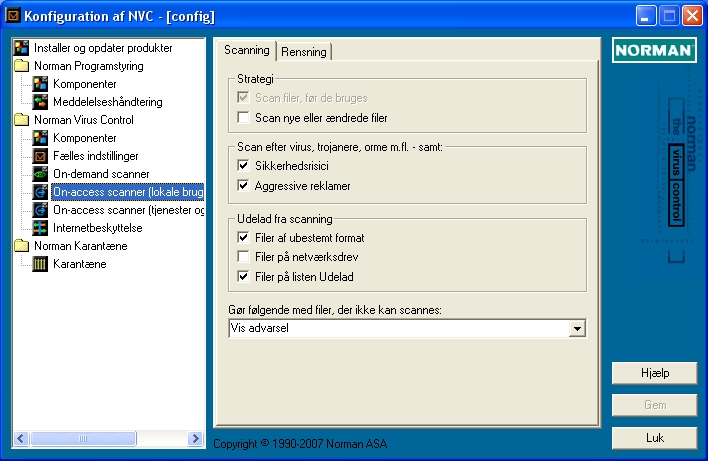The height and width of the screenshot is (461, 708).
Task: Open the Fælles indstillinger icon
Action: point(40,156)
